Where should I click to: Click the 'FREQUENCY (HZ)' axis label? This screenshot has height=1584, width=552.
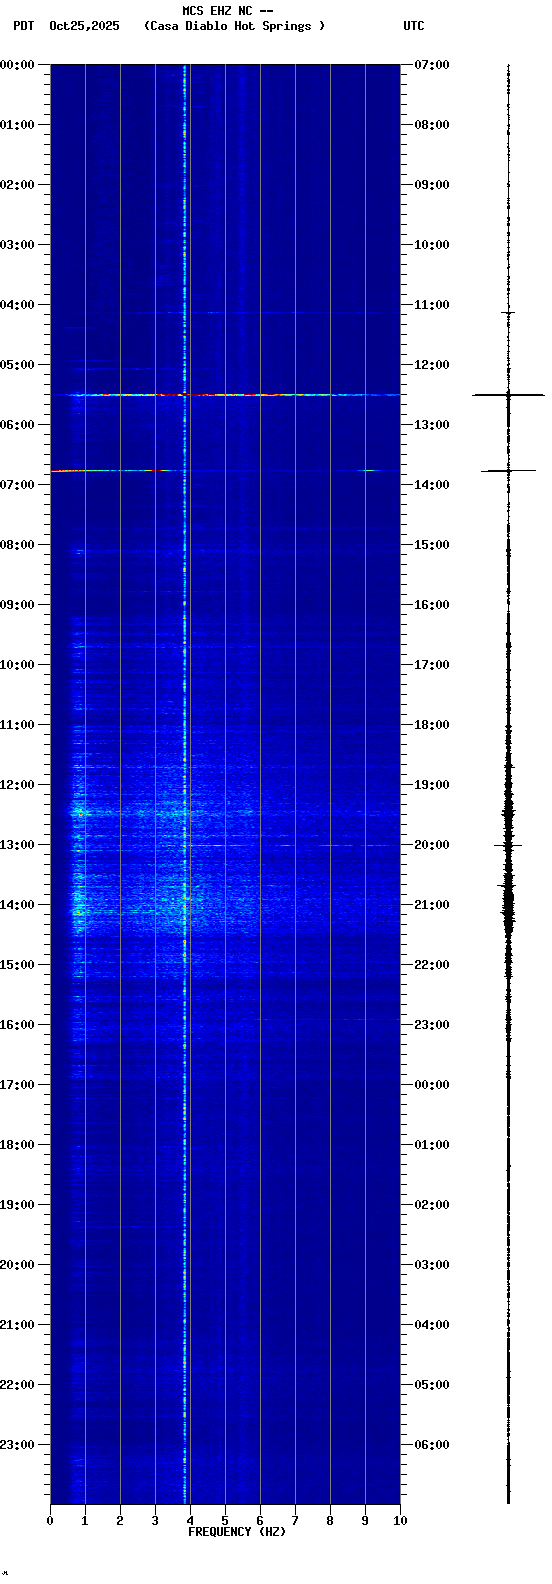[x=237, y=1532]
